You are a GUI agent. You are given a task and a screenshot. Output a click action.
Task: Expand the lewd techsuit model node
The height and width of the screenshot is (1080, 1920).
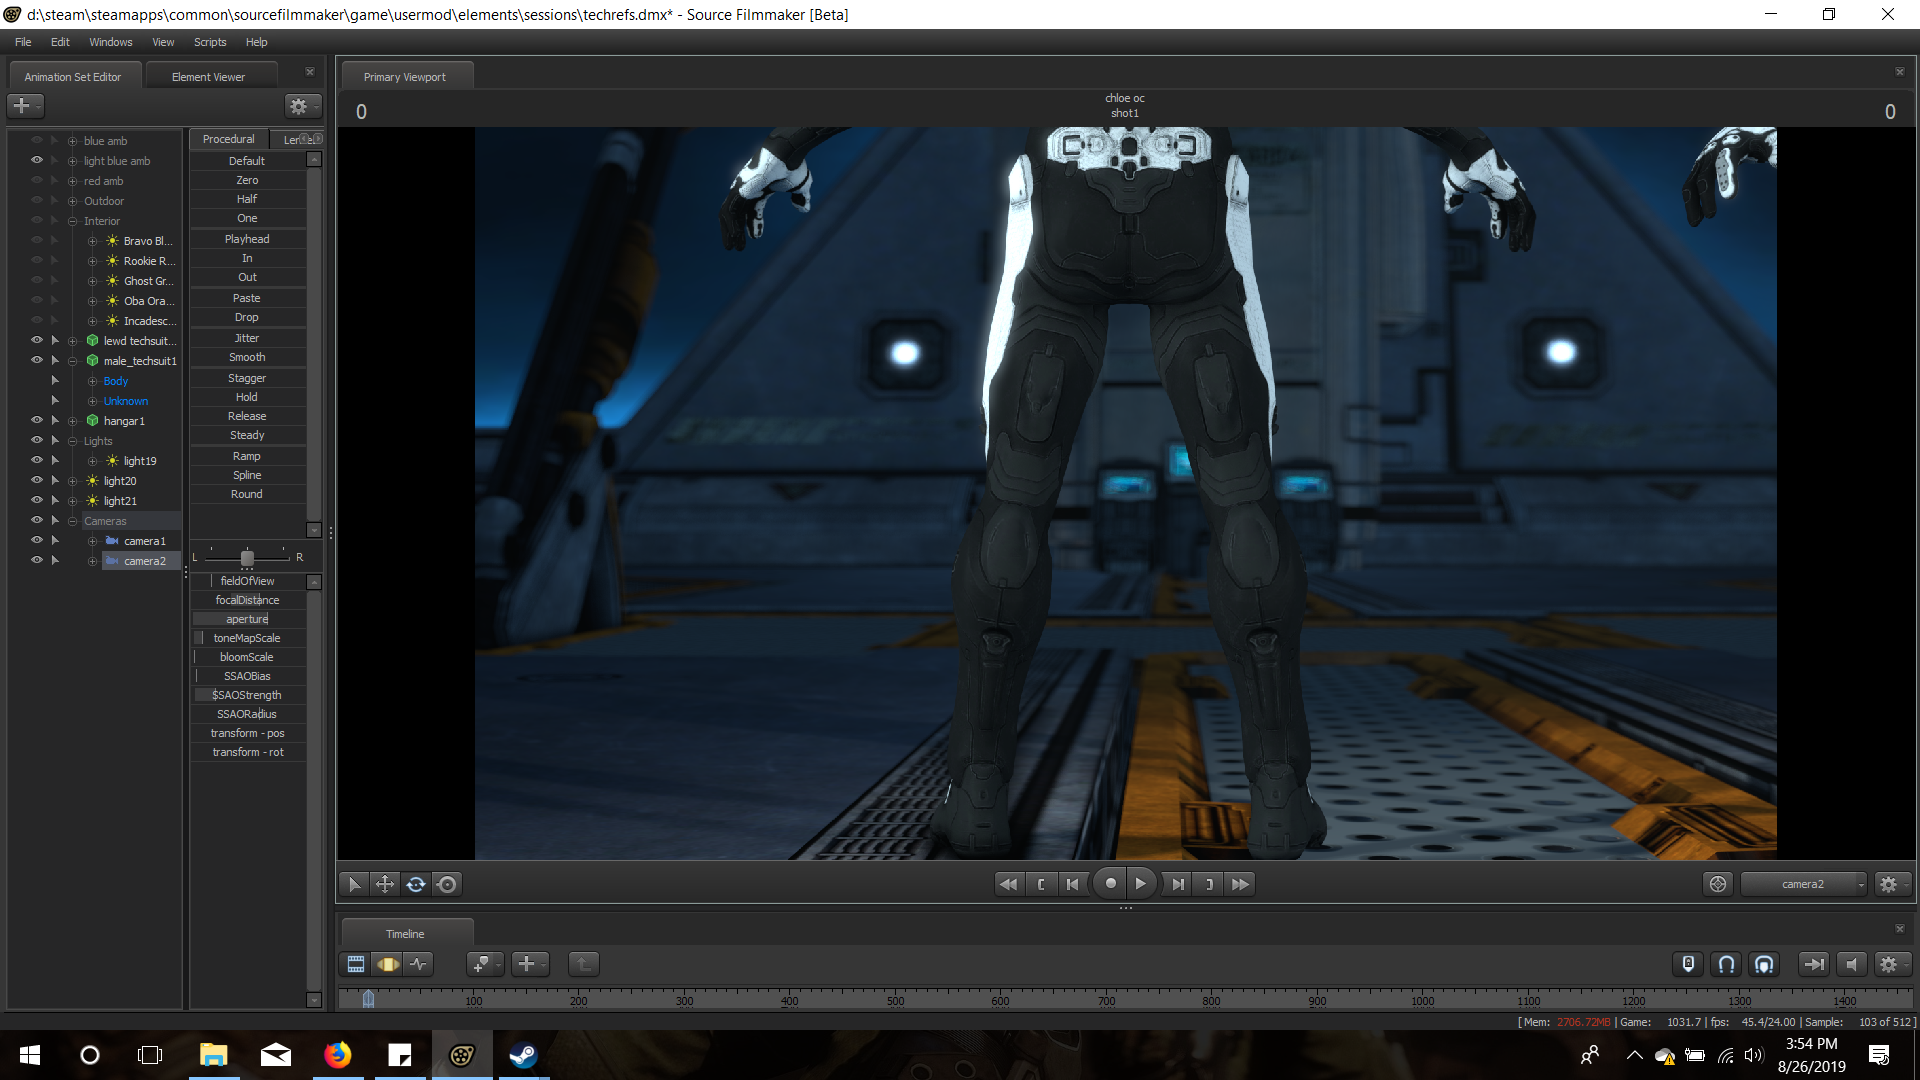point(72,341)
